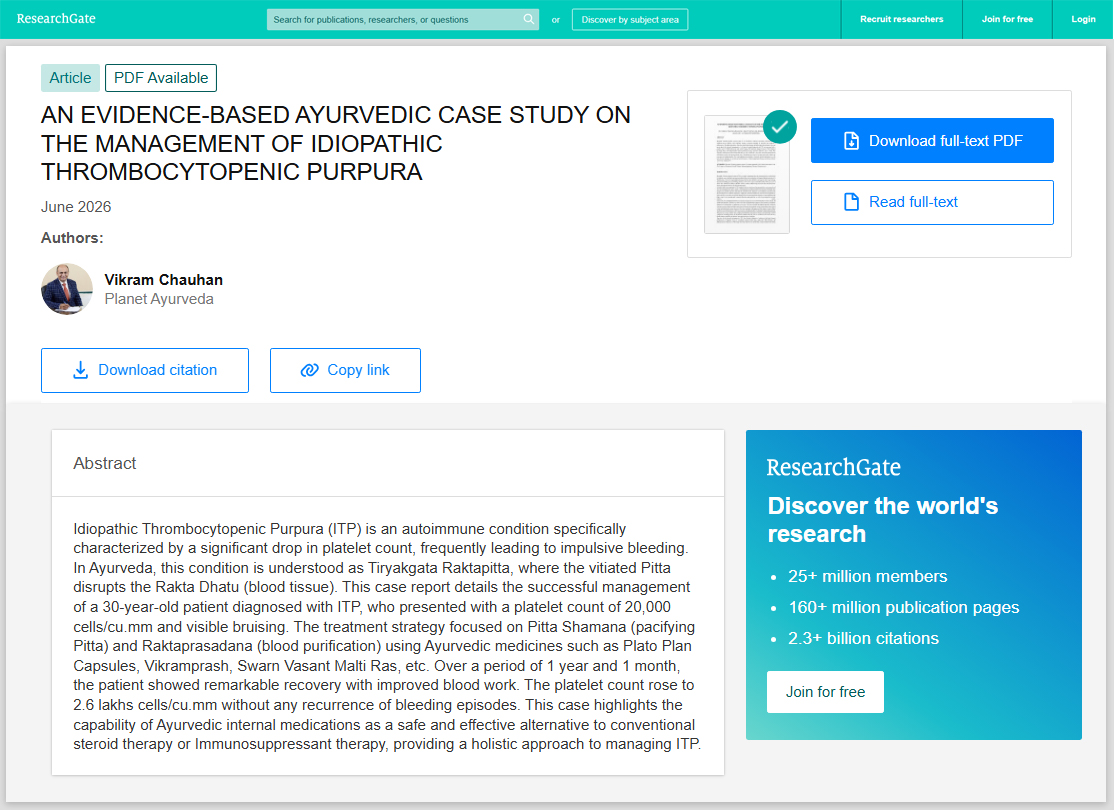
Task: Open Recruit researchers in the header
Action: pyautogui.click(x=902, y=19)
